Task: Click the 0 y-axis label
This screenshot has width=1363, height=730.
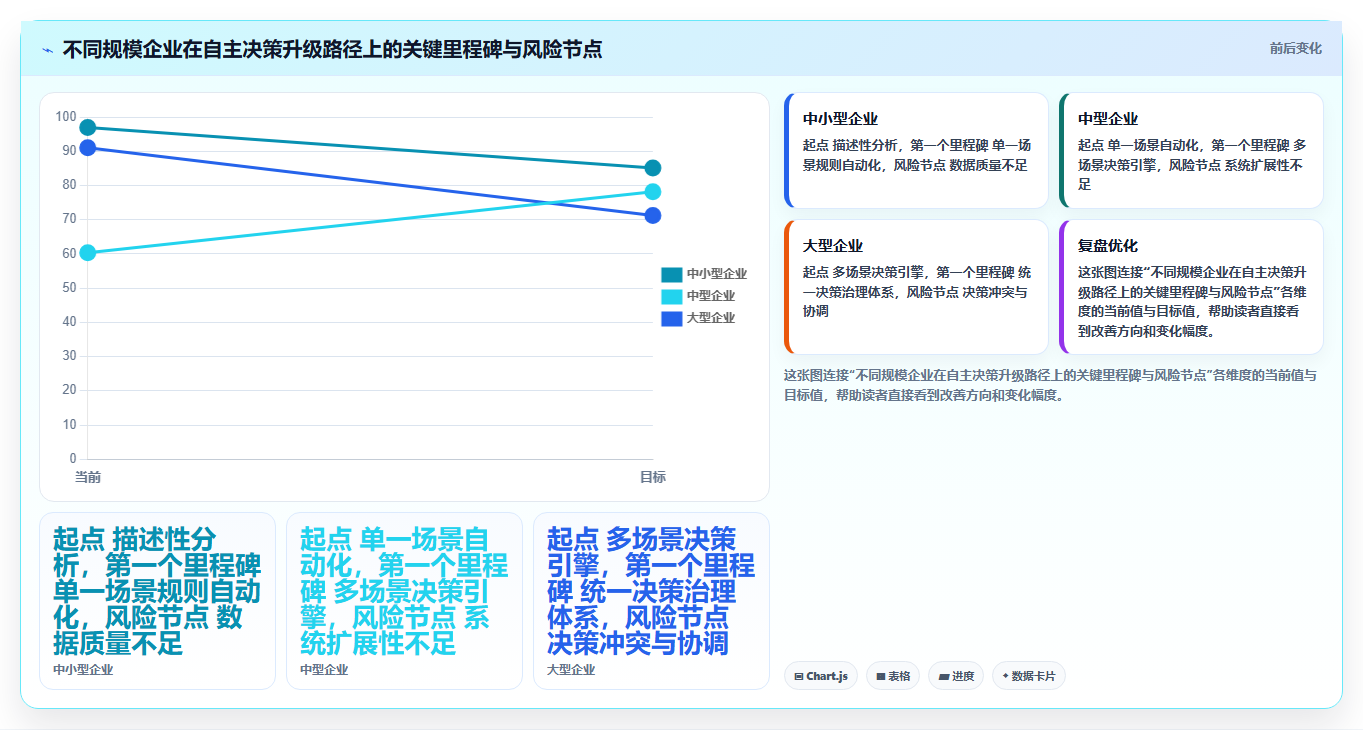Action: pos(73,459)
